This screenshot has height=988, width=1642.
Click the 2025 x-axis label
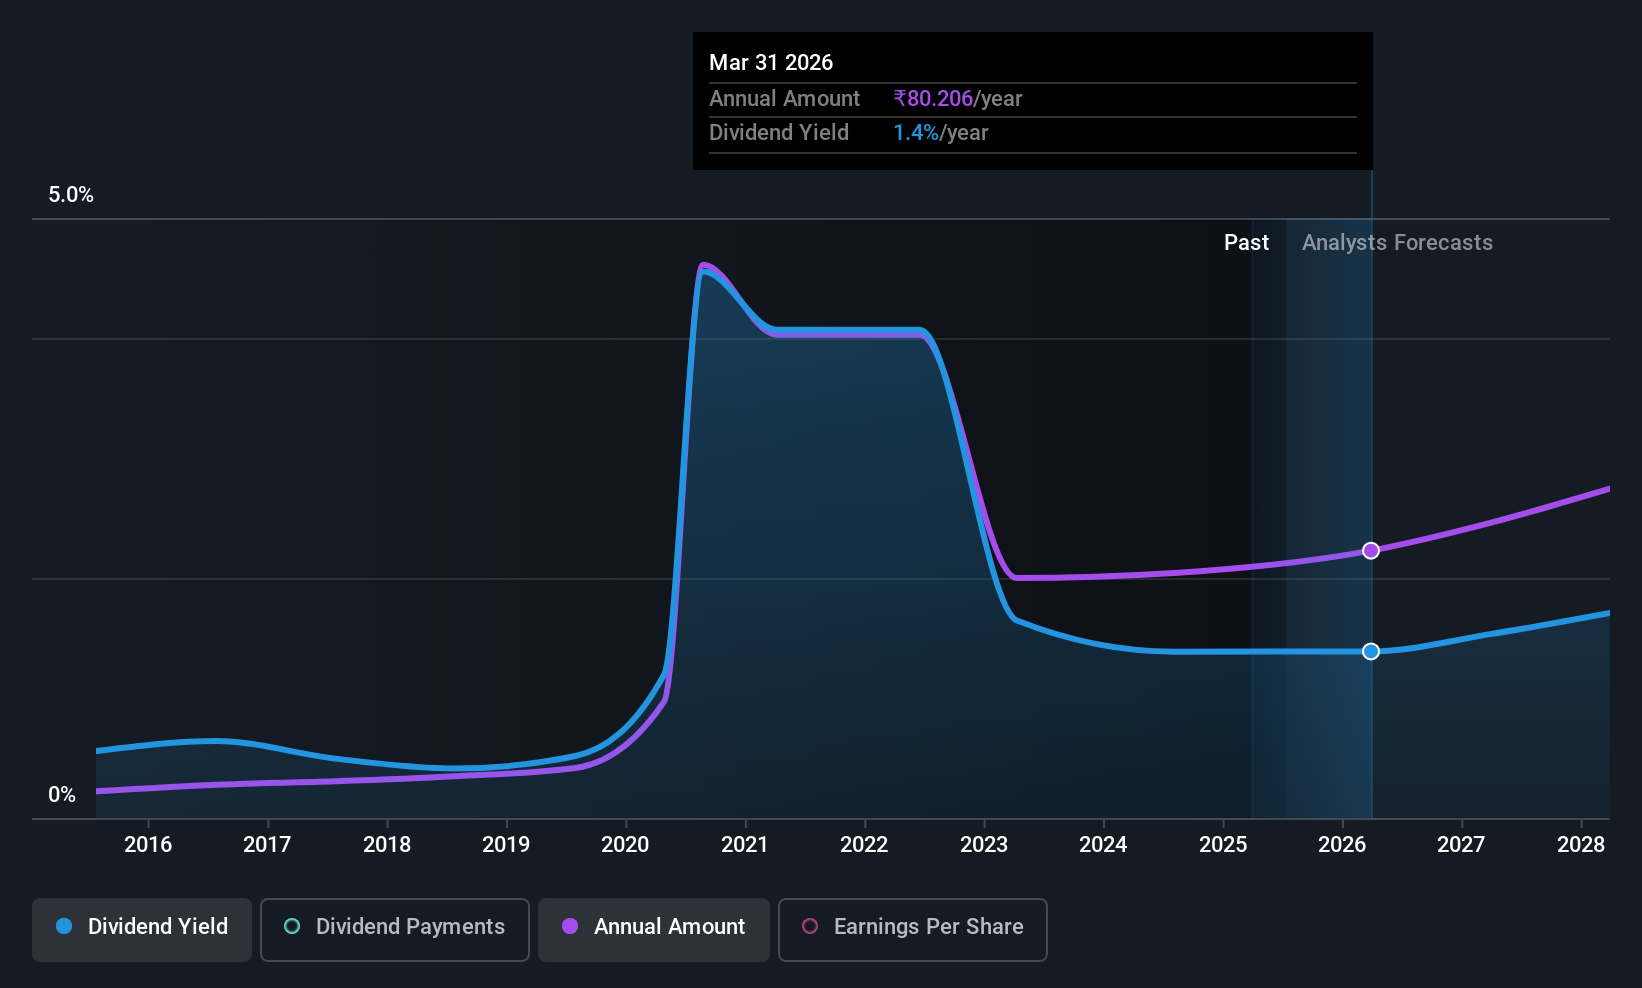pyautogui.click(x=1223, y=845)
